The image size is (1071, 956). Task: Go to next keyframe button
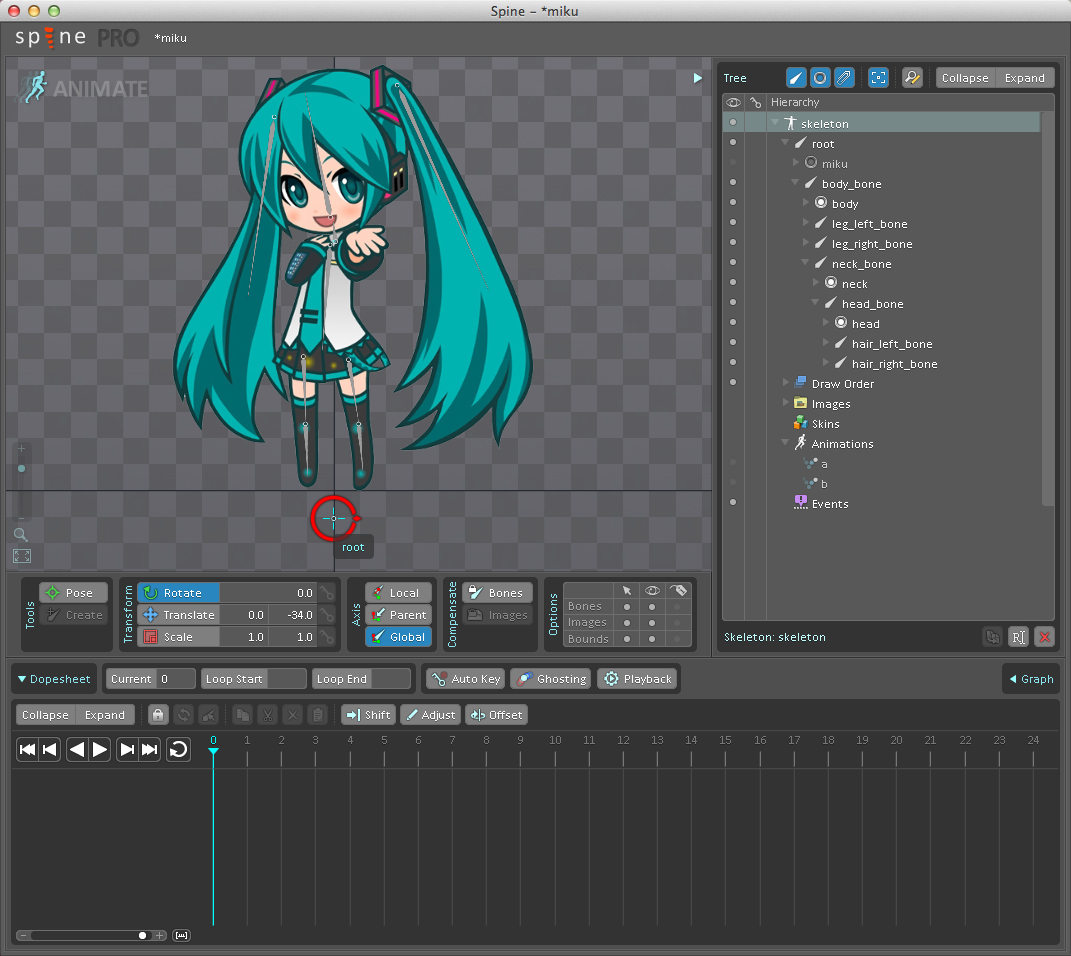coord(127,749)
